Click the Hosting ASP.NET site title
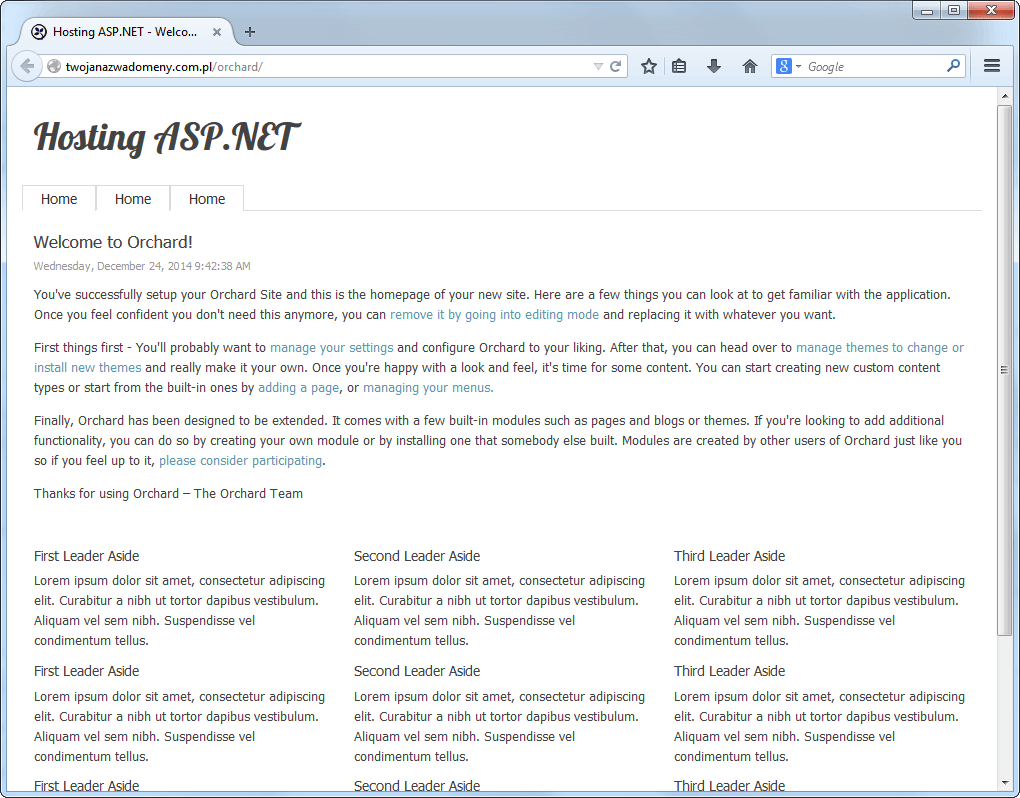Image resolution: width=1020 pixels, height=798 pixels. [167, 137]
